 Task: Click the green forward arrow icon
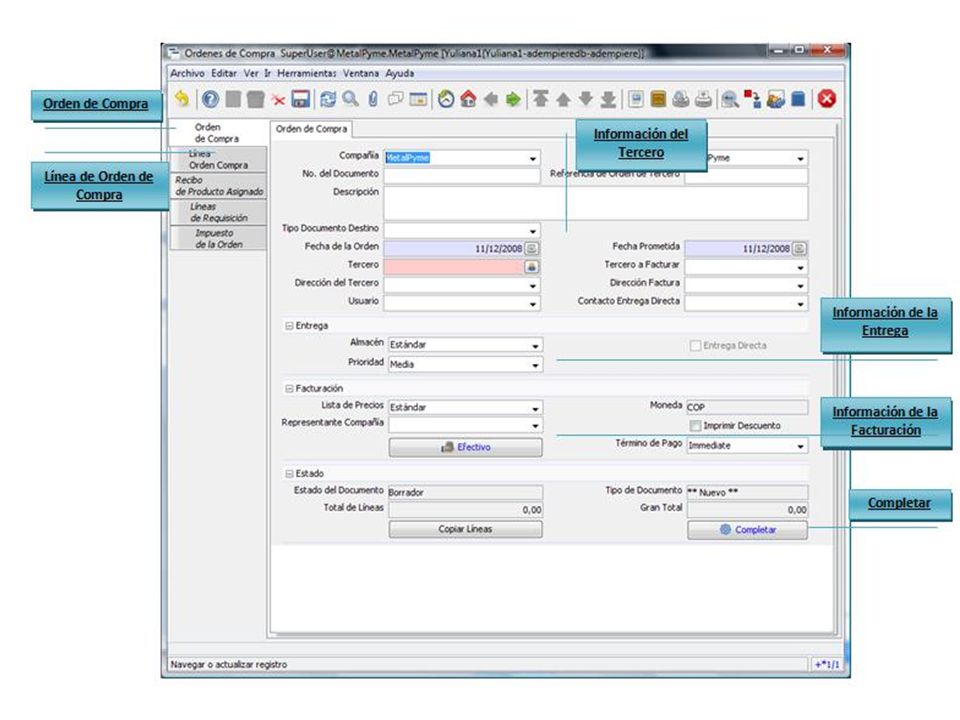pos(513,99)
